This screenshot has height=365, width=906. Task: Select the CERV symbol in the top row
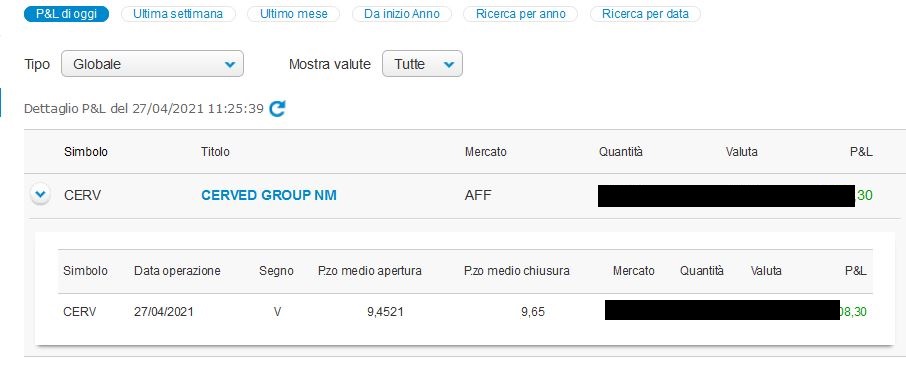pyautogui.click(x=83, y=196)
